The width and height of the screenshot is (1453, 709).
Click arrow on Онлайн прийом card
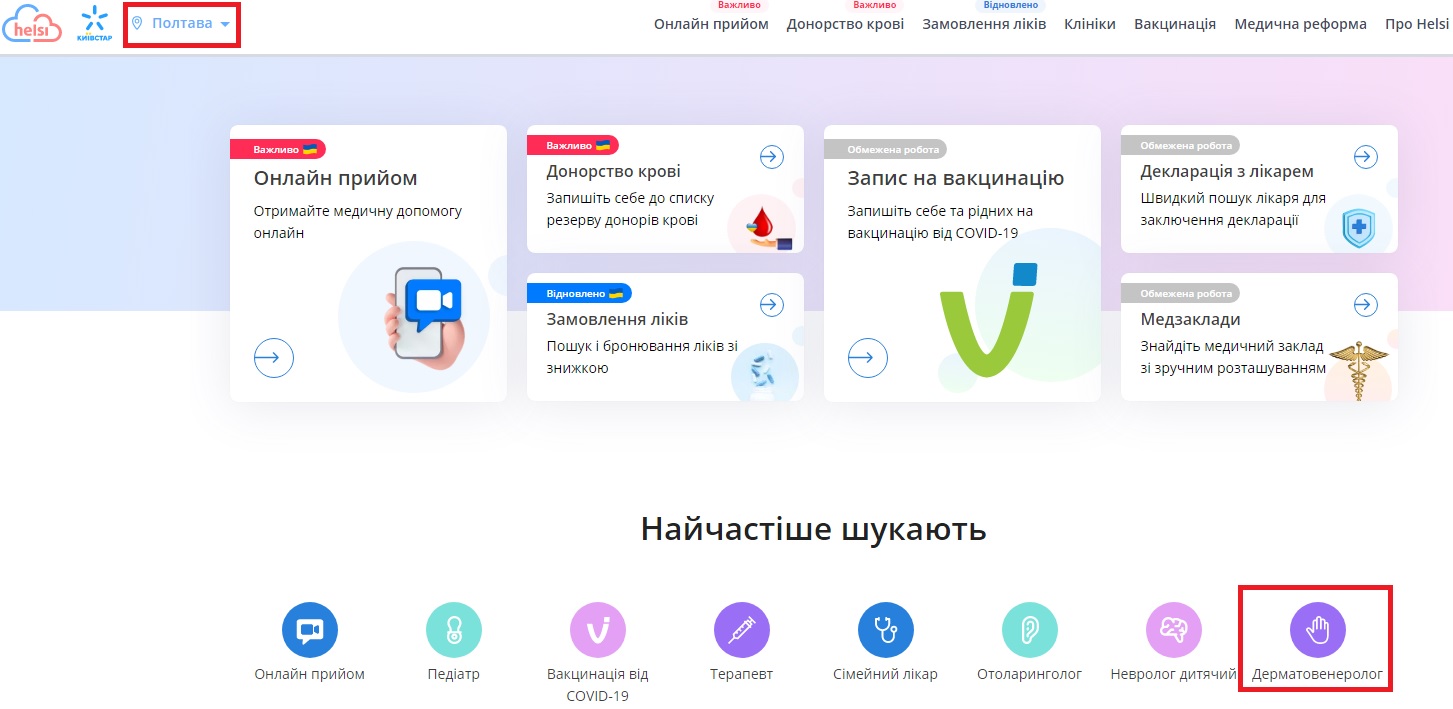click(274, 357)
